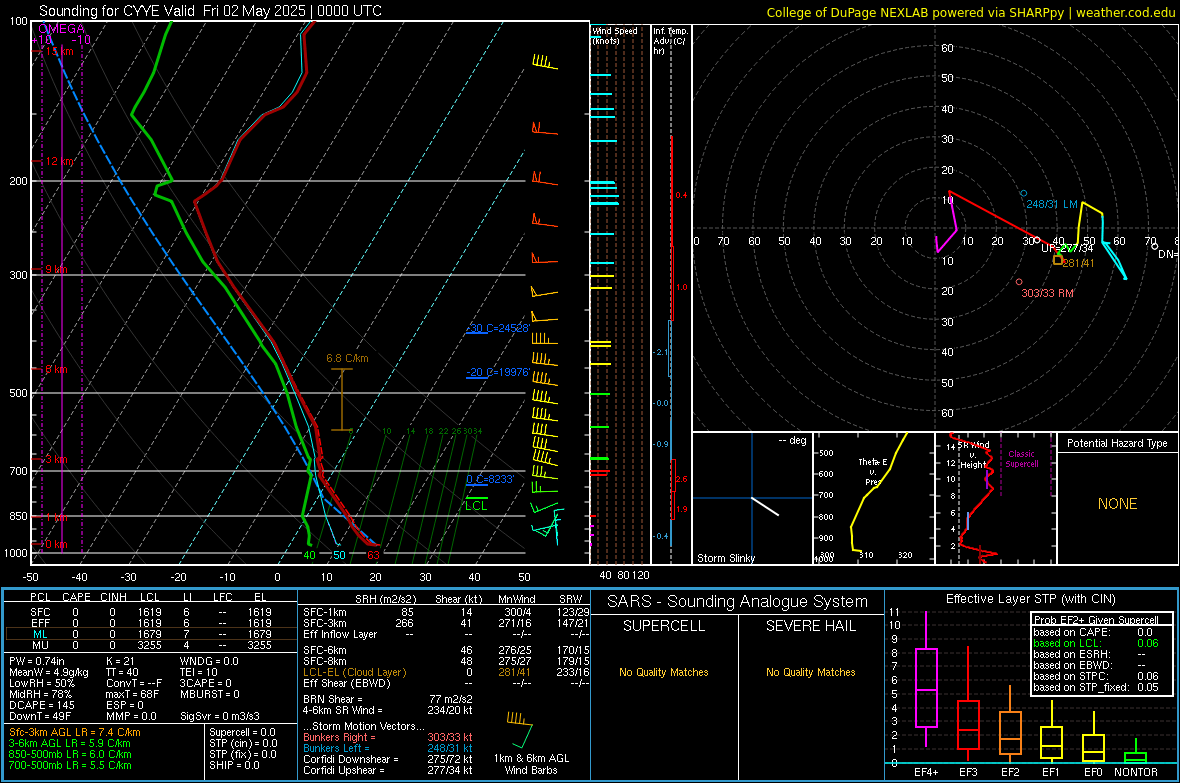Image resolution: width=1180 pixels, height=783 pixels.
Task: Click the LCL-EL (Cloud Layer) row
Action: (446, 672)
